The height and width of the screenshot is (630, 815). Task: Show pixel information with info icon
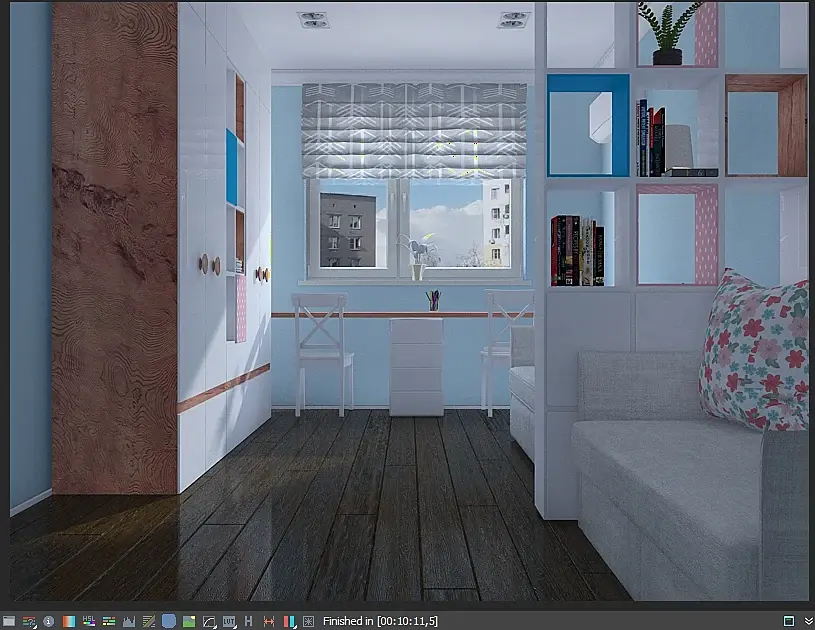(x=49, y=621)
